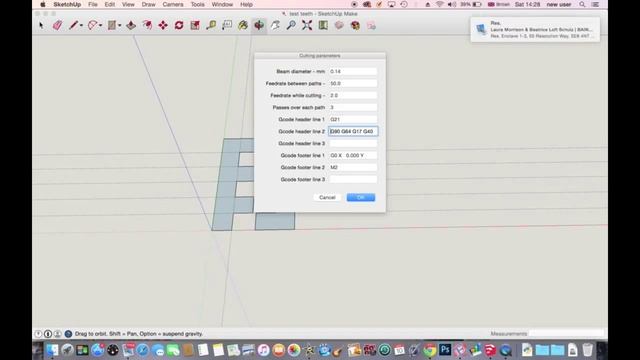This screenshot has width=640, height=360.
Task: Open the File menu
Action: point(93,4)
